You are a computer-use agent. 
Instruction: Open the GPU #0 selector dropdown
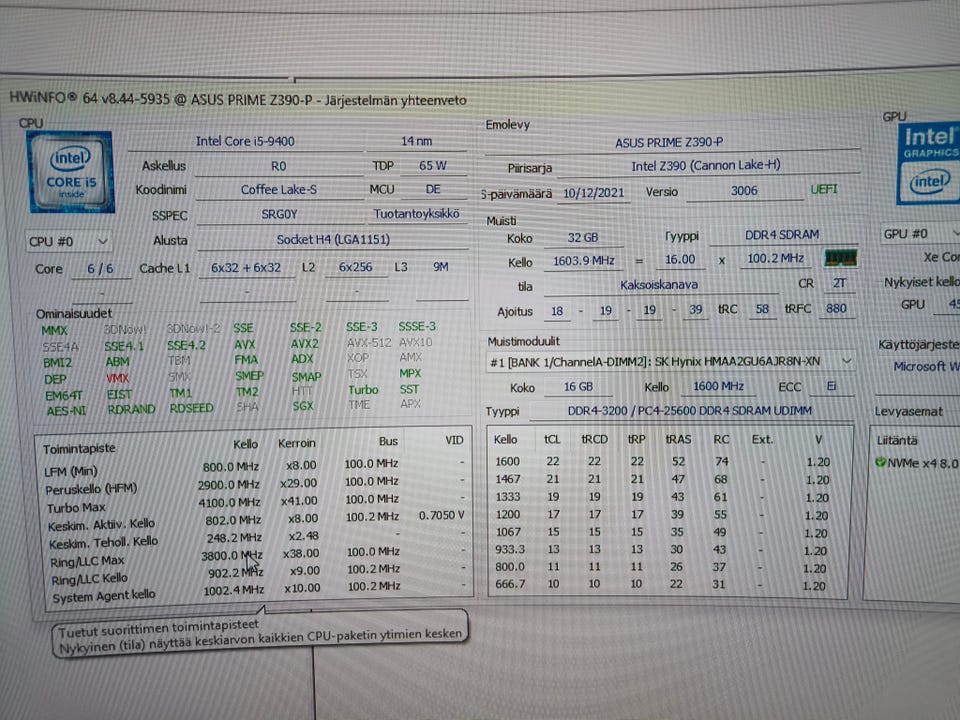coord(920,233)
